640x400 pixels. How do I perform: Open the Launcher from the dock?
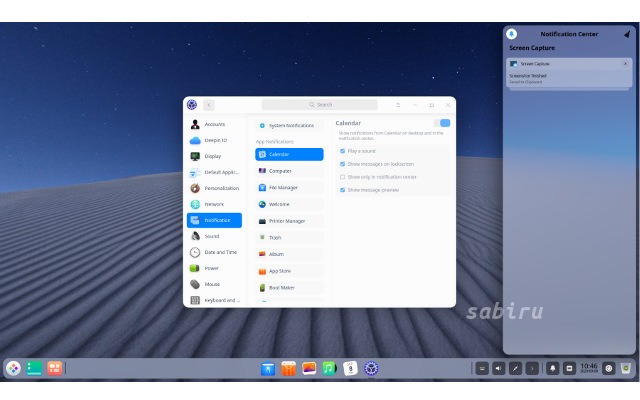coord(13,369)
